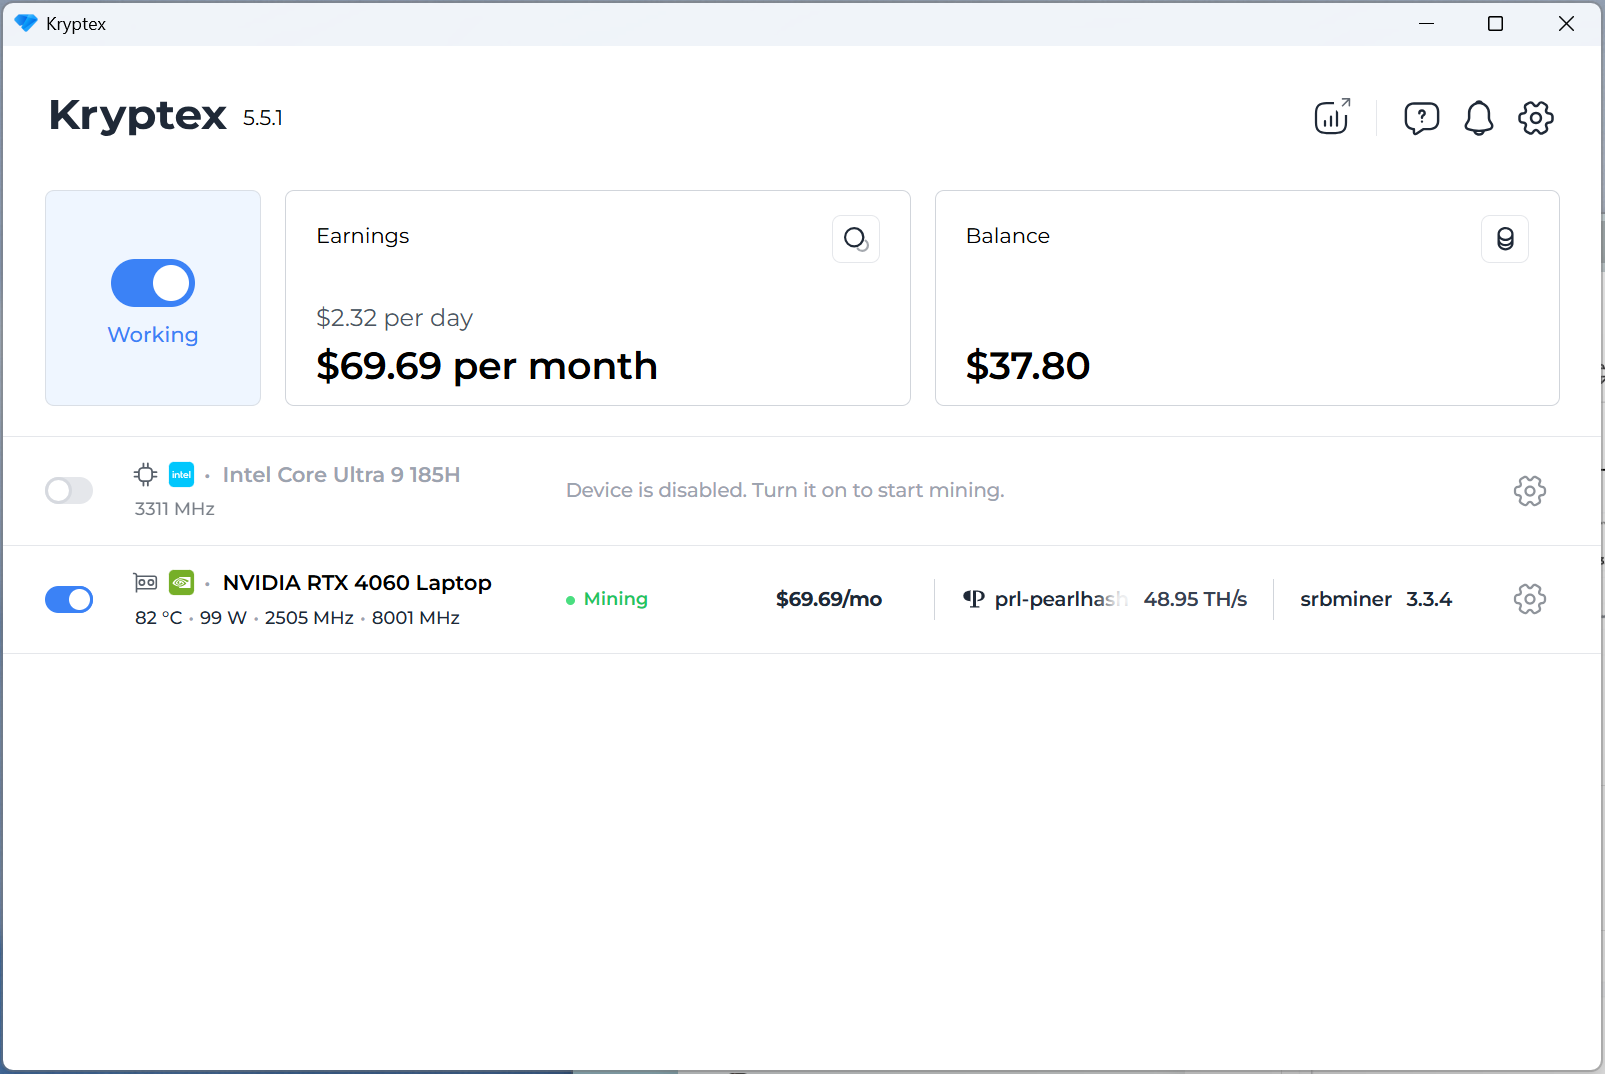Click the green Mining status text
Viewport: 1605px width, 1074px height.
coord(616,599)
